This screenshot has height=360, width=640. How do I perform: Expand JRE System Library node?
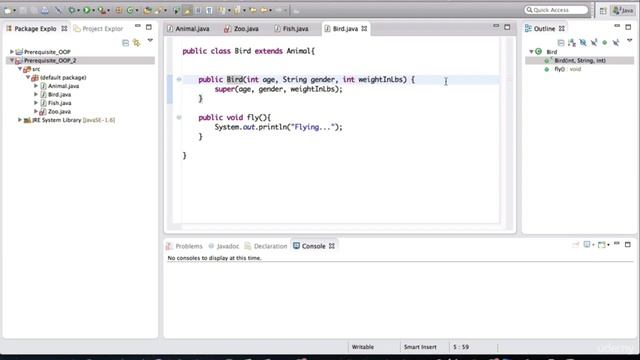(20, 120)
